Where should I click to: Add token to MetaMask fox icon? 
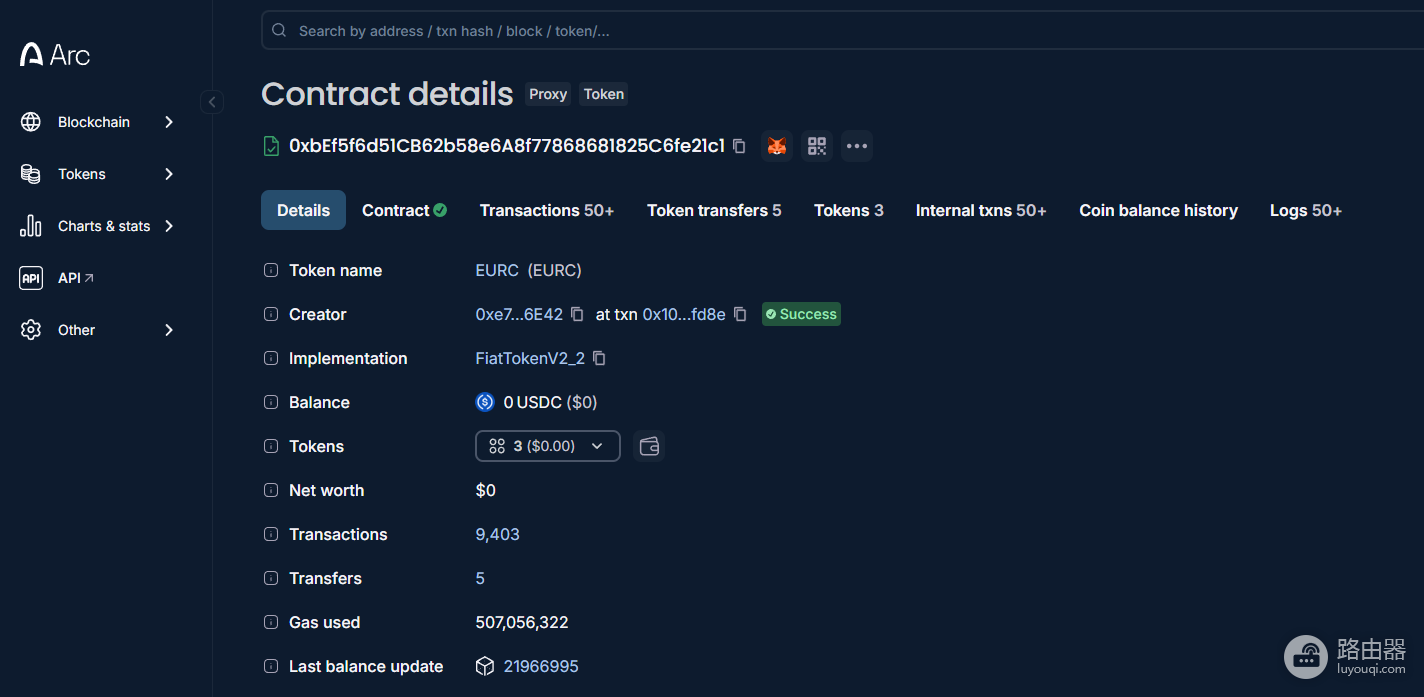[x=777, y=146]
